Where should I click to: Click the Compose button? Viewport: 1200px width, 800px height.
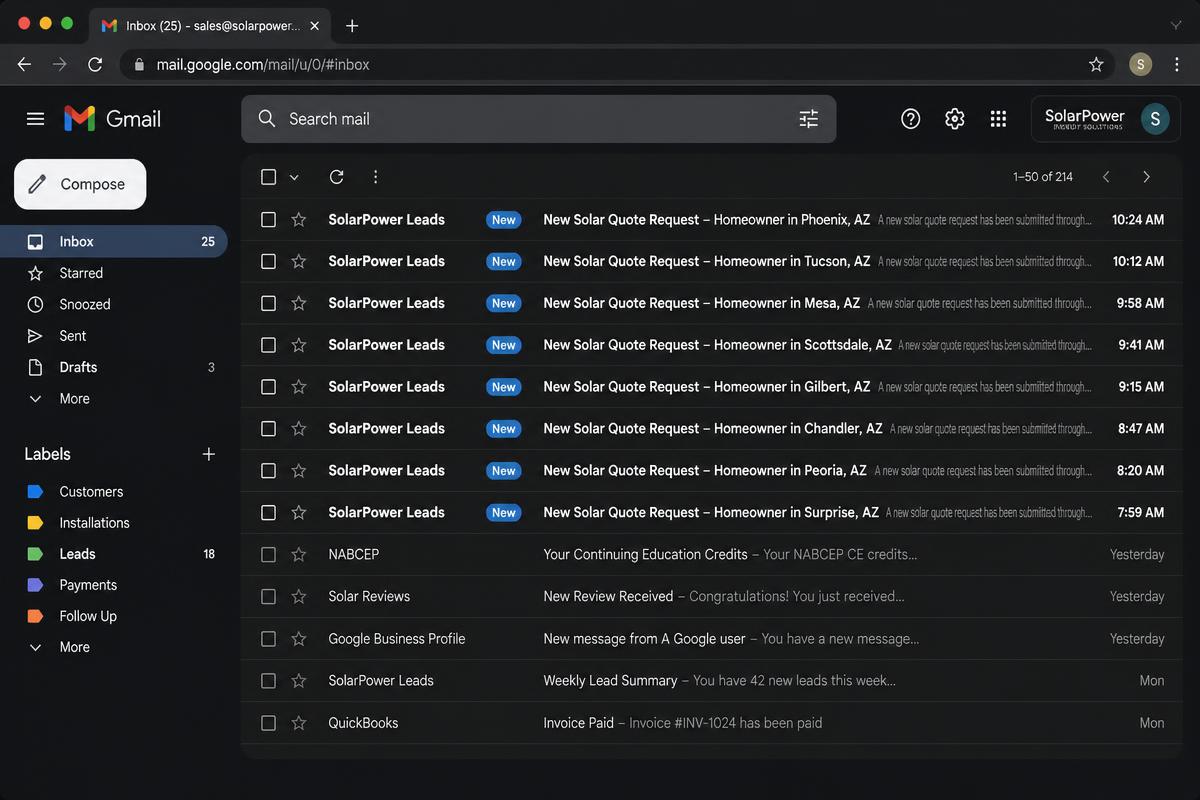click(80, 184)
